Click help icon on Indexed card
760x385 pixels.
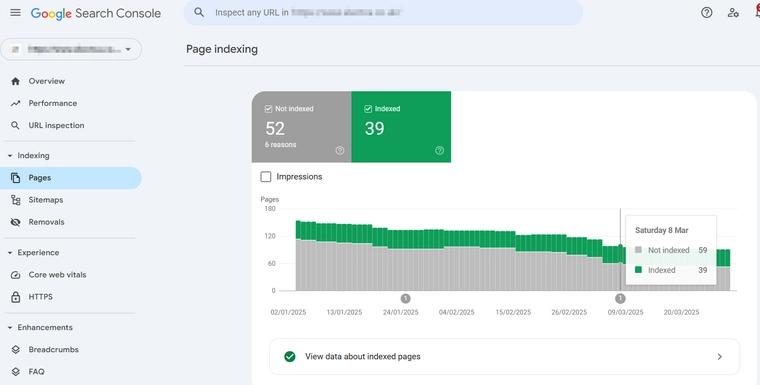pos(439,150)
